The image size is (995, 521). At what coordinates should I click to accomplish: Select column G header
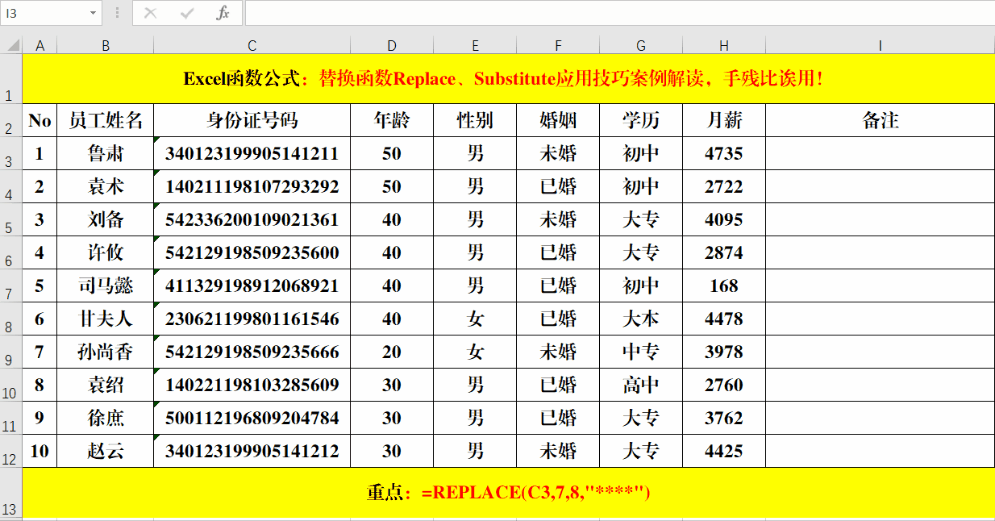tap(641, 45)
